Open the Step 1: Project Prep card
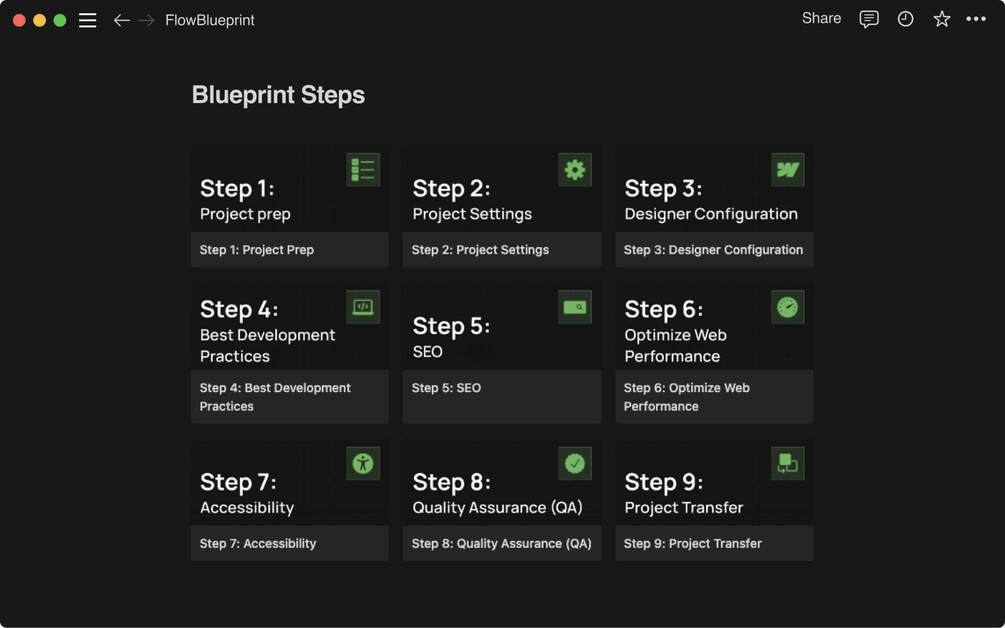Screen dimensions: 1005x628 tap(289, 206)
